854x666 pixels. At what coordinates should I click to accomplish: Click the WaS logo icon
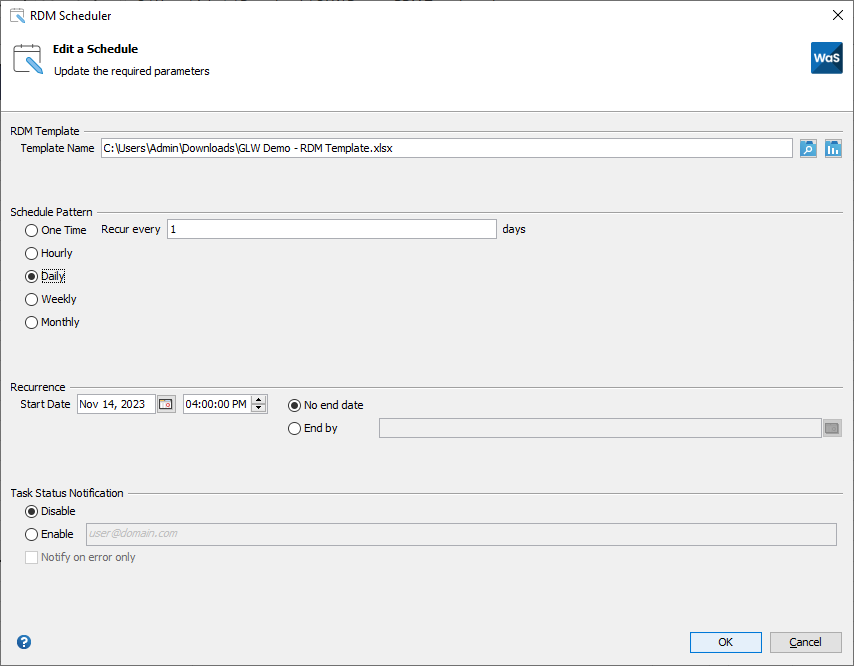coord(827,58)
